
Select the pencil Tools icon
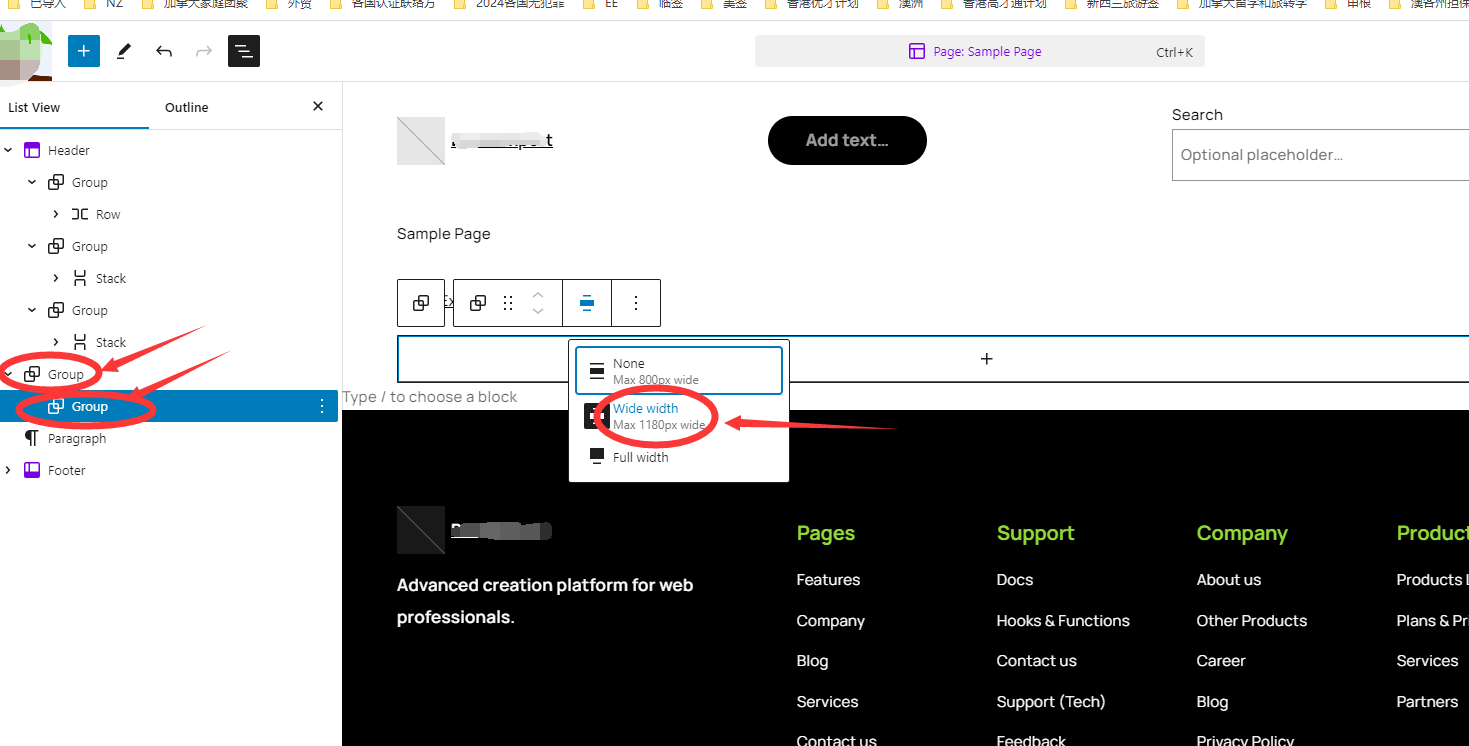tap(124, 51)
